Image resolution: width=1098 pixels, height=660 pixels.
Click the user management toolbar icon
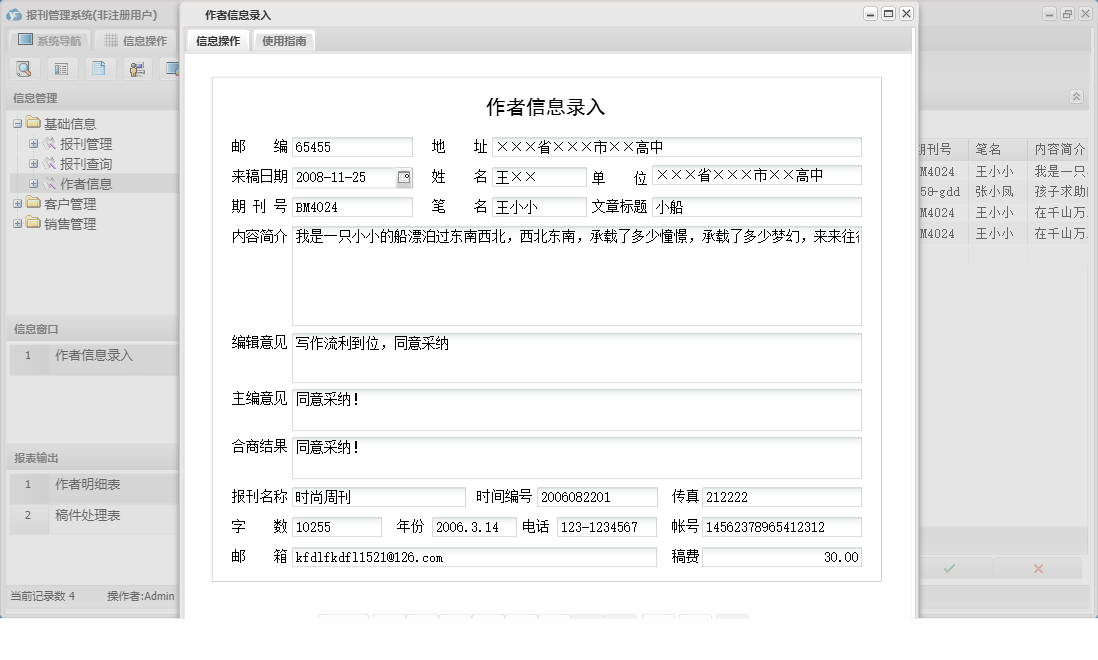(136, 68)
